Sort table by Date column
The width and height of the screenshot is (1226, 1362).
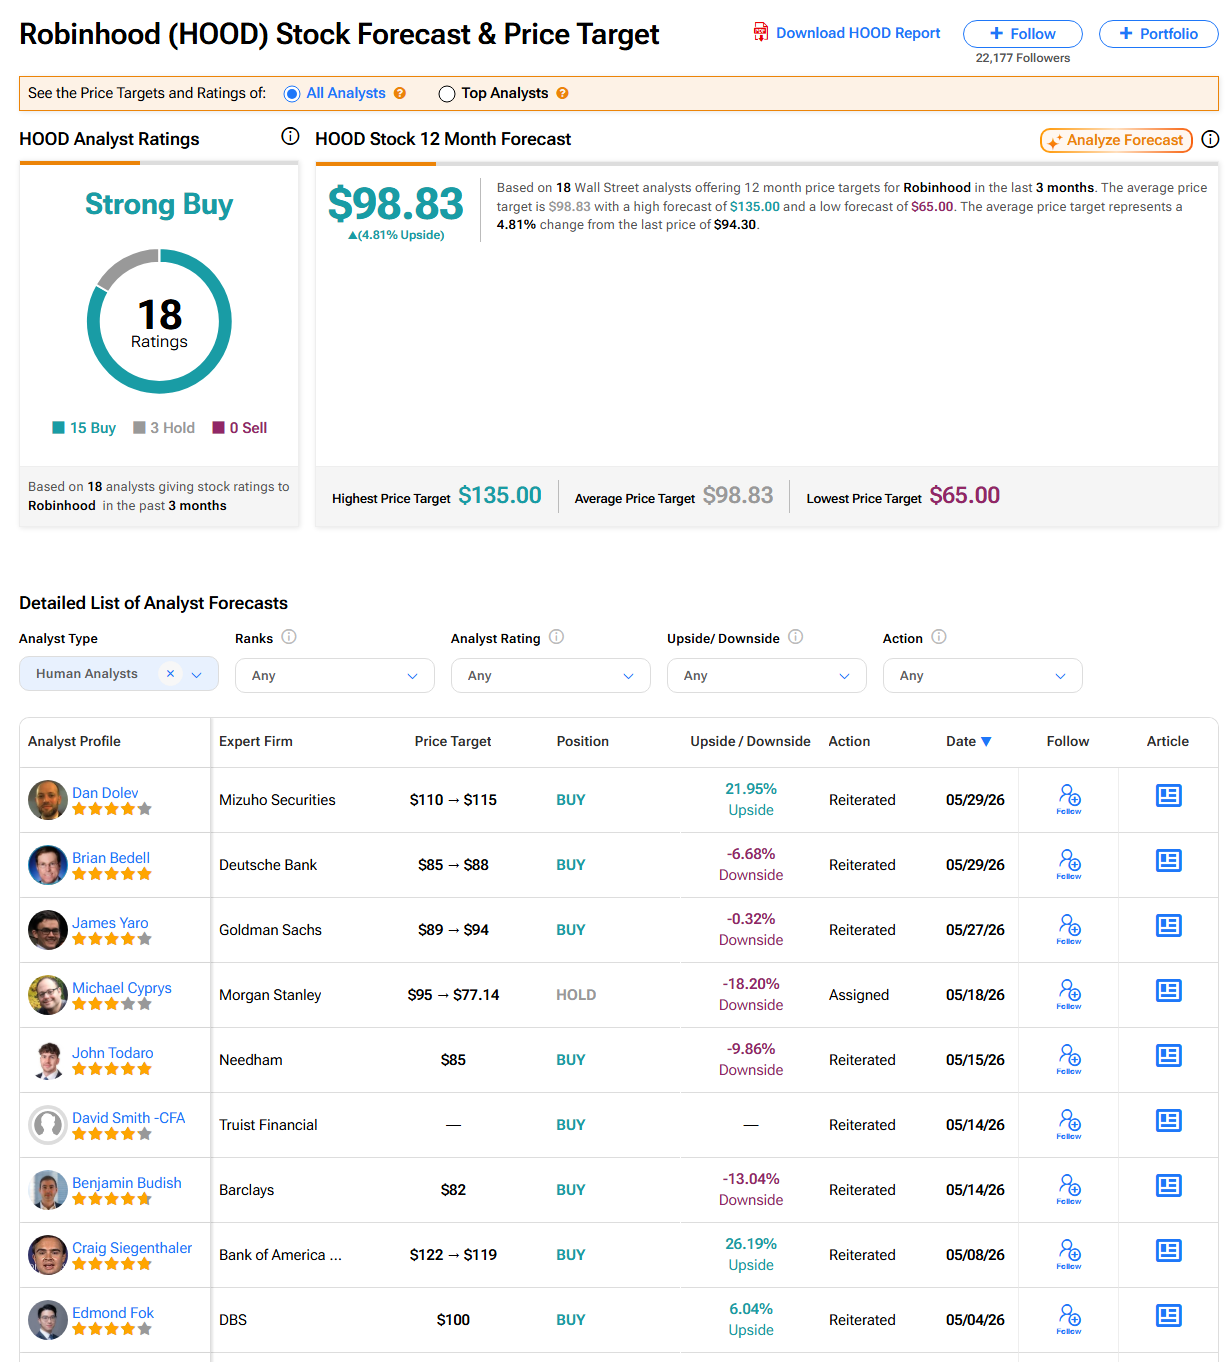coord(969,741)
